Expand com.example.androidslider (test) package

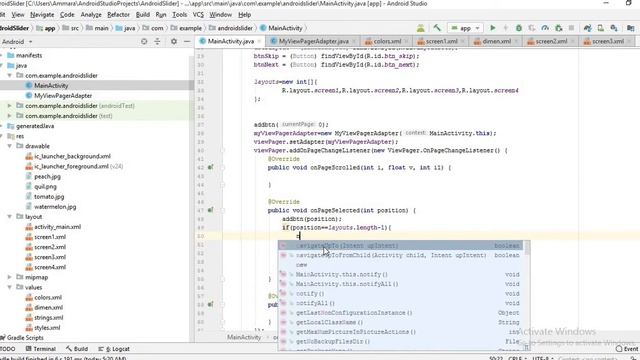(x=9, y=116)
